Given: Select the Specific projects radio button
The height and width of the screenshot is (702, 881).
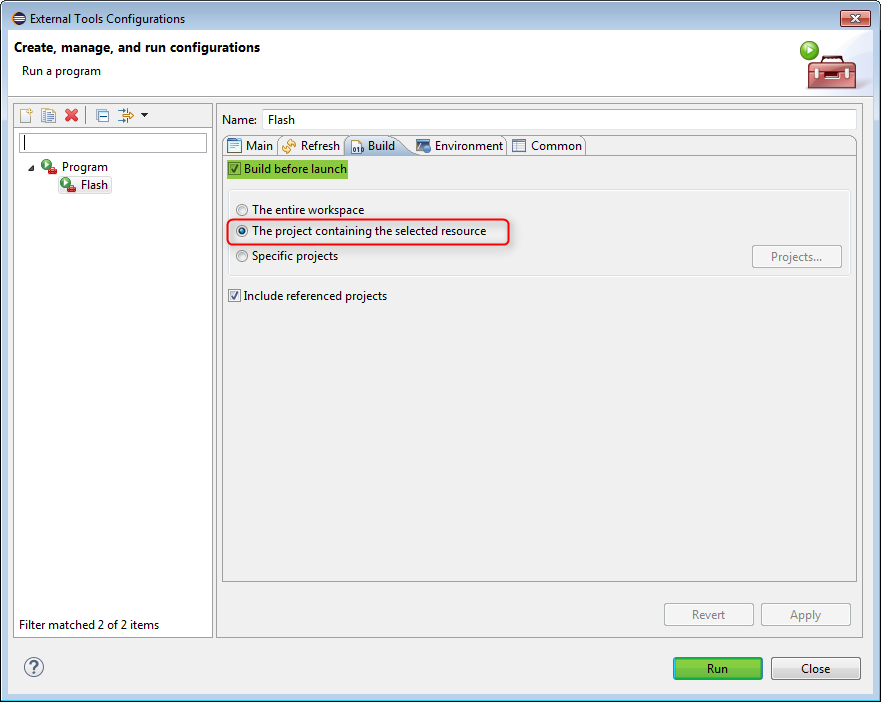Looking at the screenshot, I should (x=242, y=256).
